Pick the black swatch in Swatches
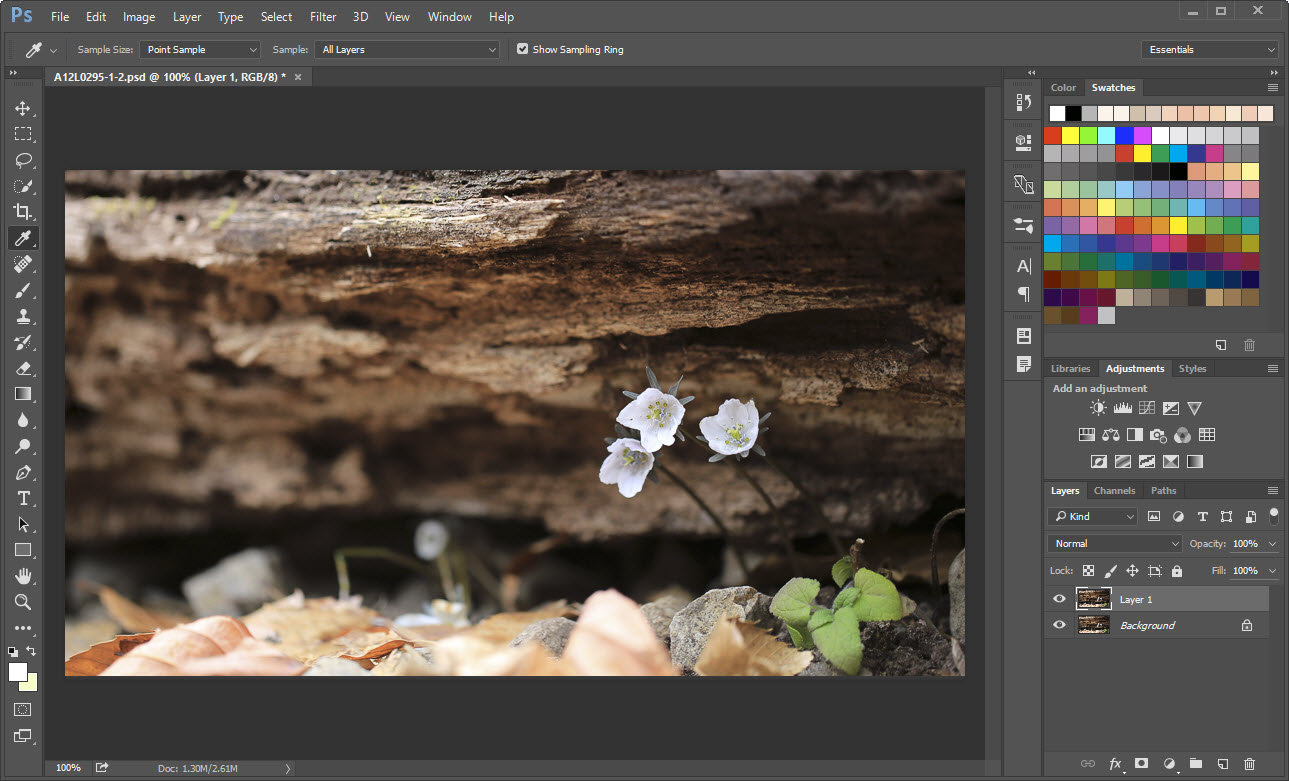Image resolution: width=1289 pixels, height=781 pixels. (1073, 113)
